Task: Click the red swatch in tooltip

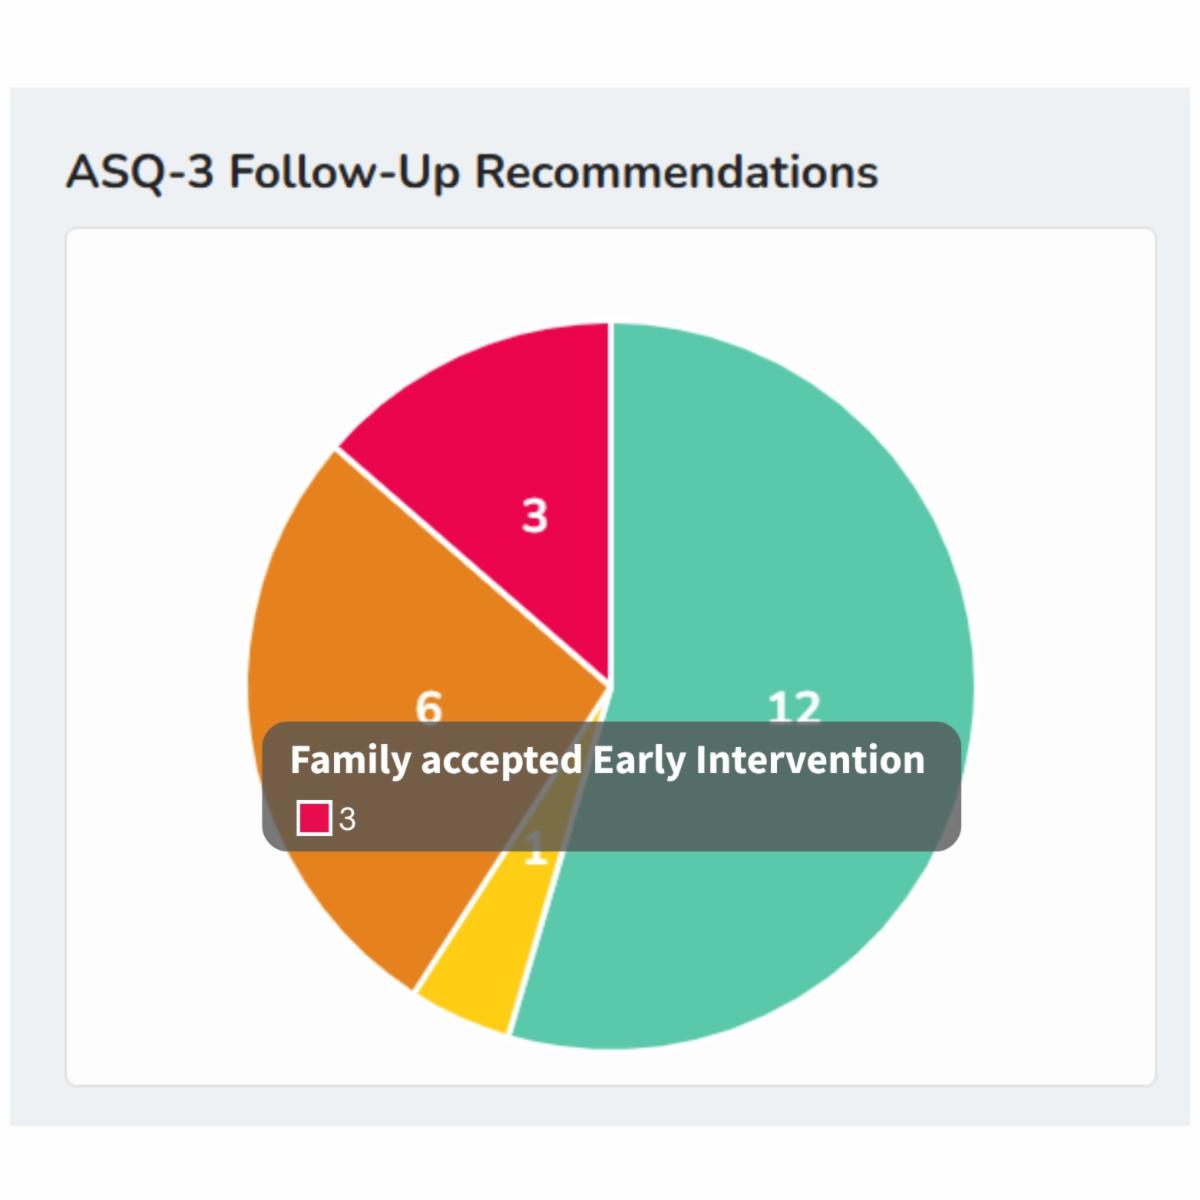Action: 314,818
